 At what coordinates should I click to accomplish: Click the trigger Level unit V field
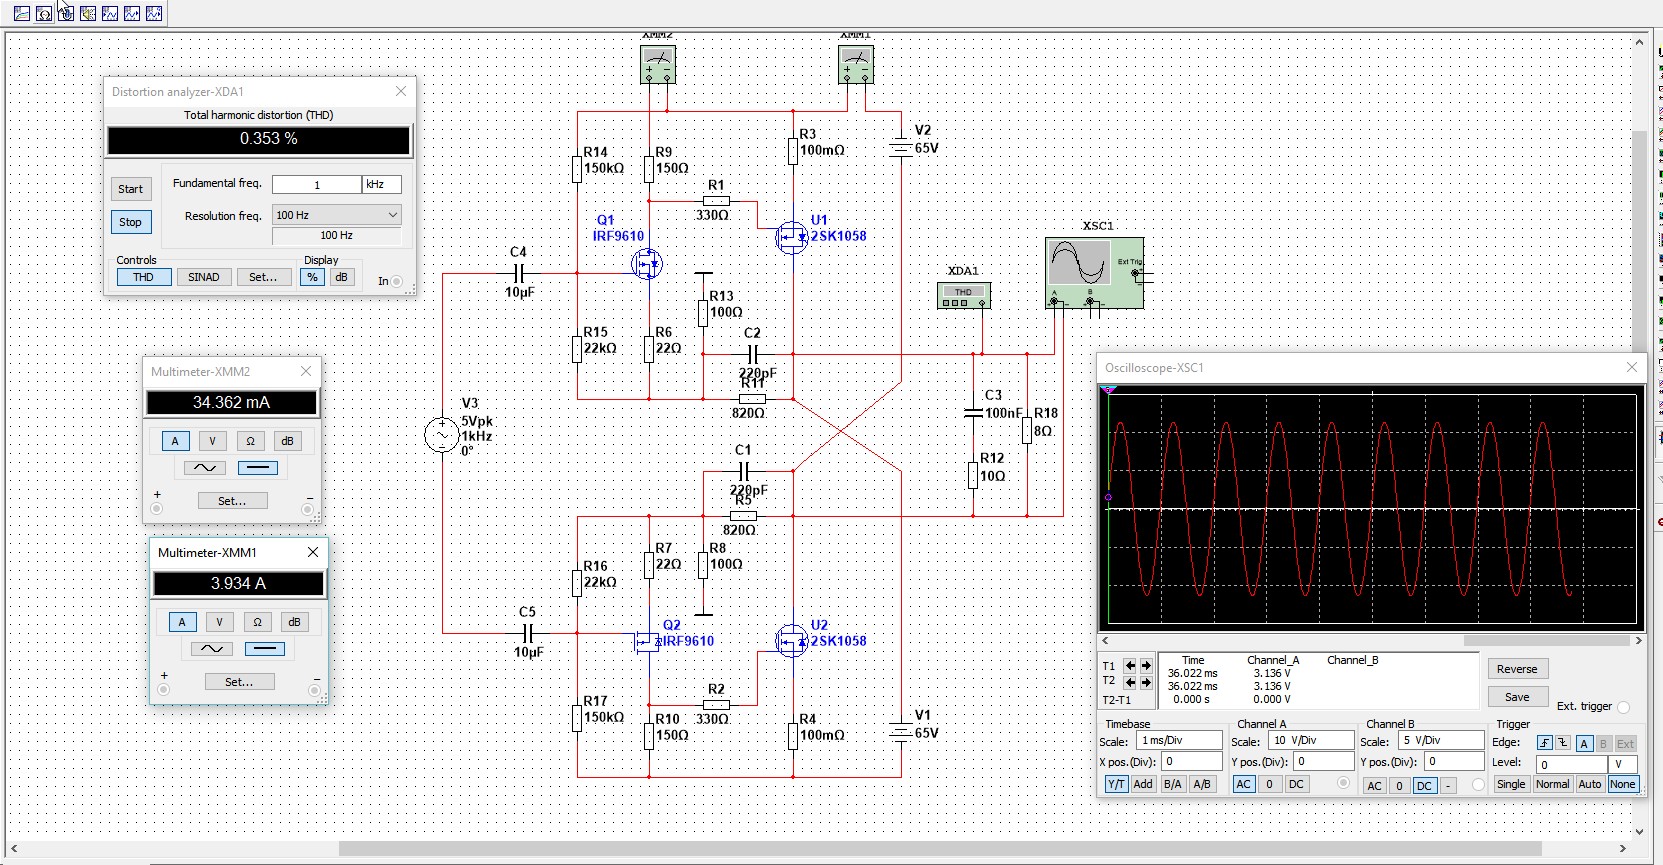[x=1622, y=765]
